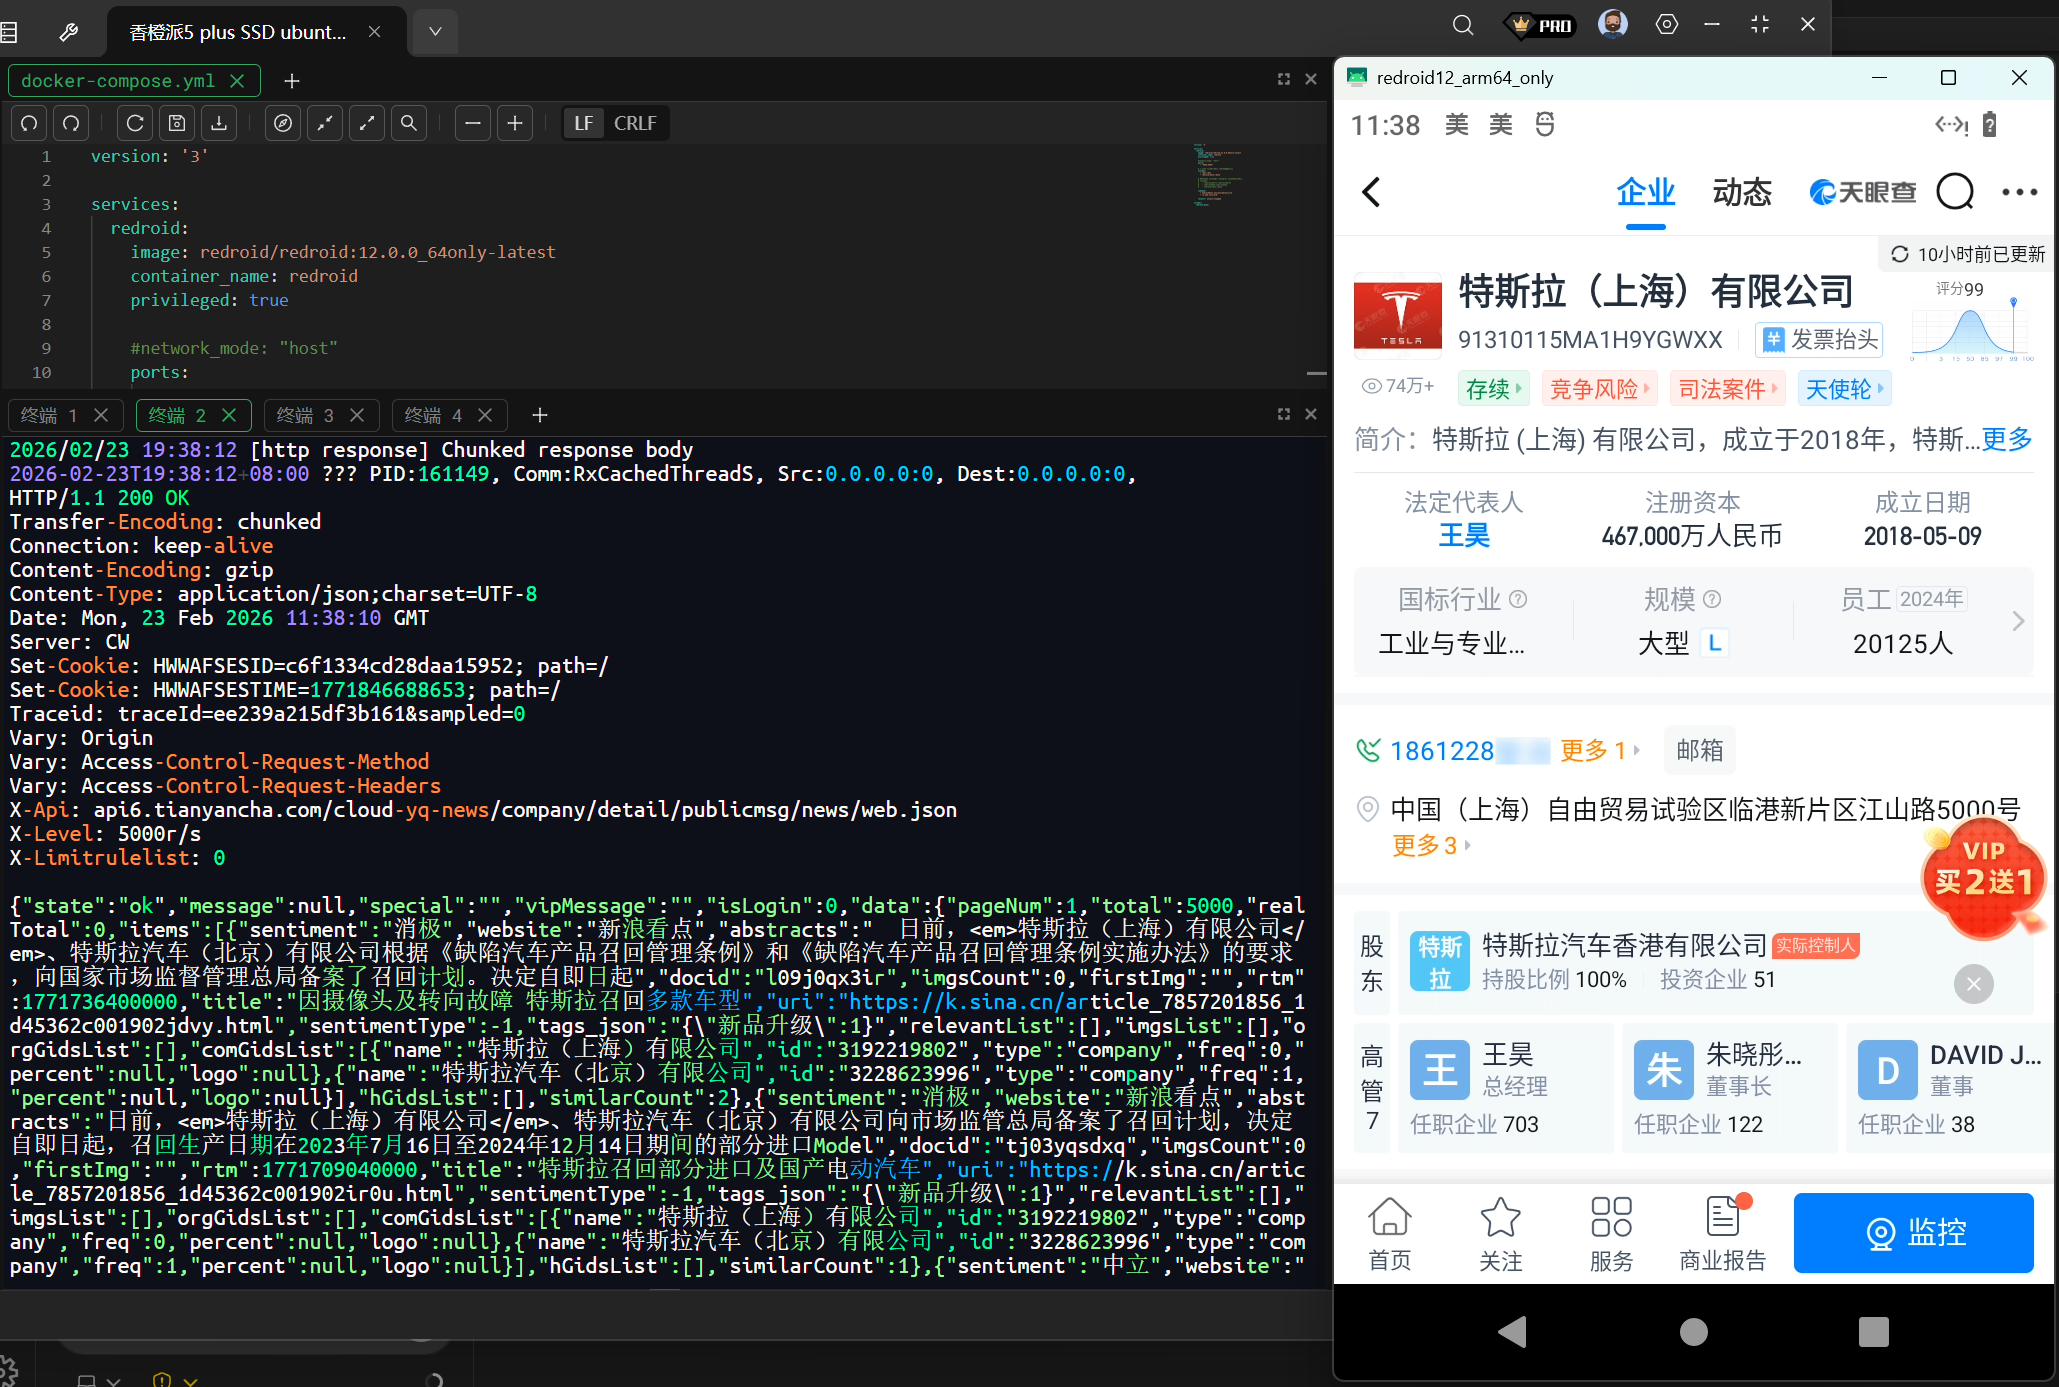This screenshot has width=2059, height=1387.
Task: Click the undo icon in editor toolbar
Action: (30, 123)
